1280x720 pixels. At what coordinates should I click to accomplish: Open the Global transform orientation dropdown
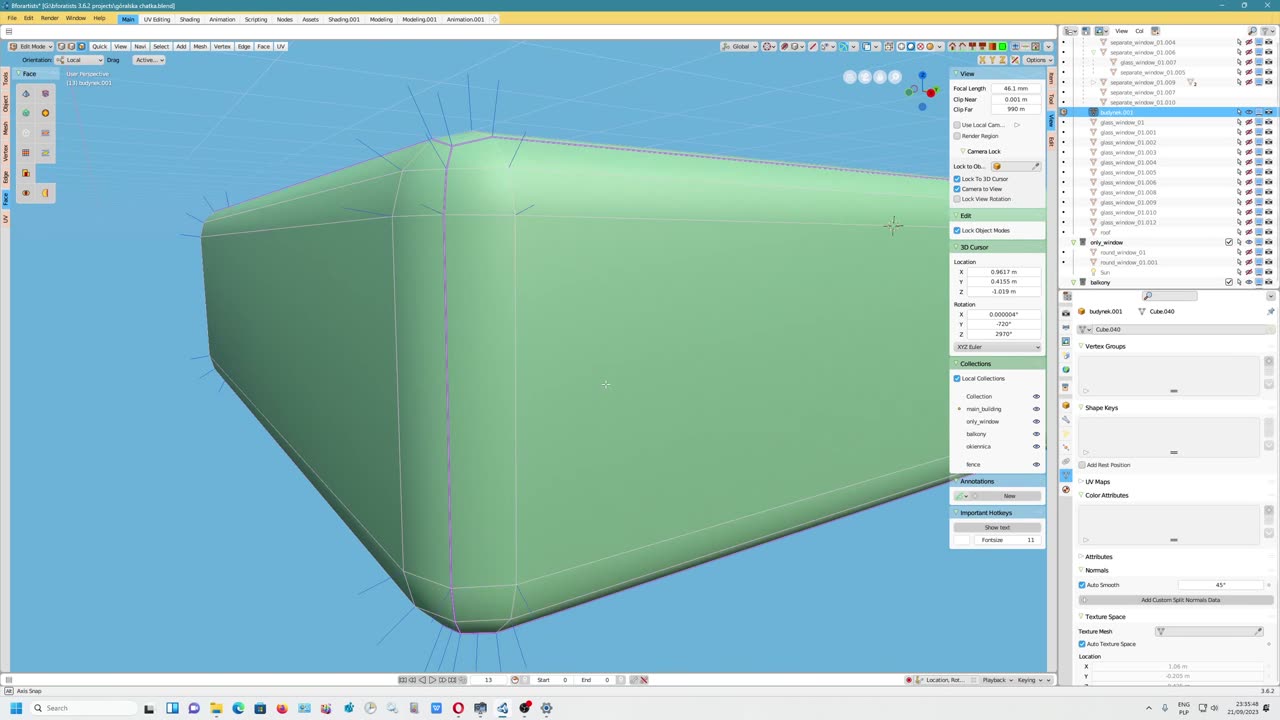point(740,46)
